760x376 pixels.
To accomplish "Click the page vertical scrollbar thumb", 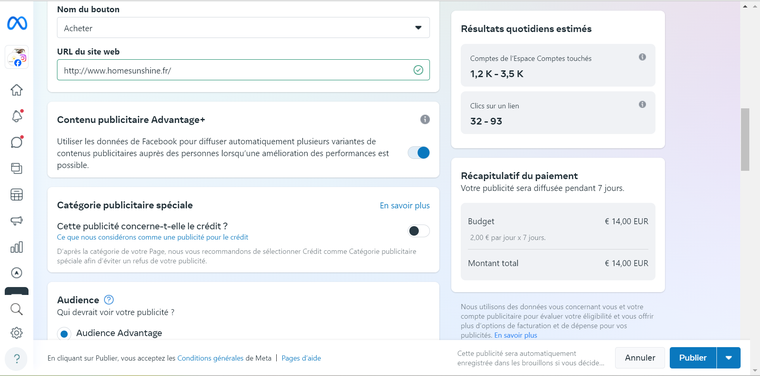I will point(745,140).
